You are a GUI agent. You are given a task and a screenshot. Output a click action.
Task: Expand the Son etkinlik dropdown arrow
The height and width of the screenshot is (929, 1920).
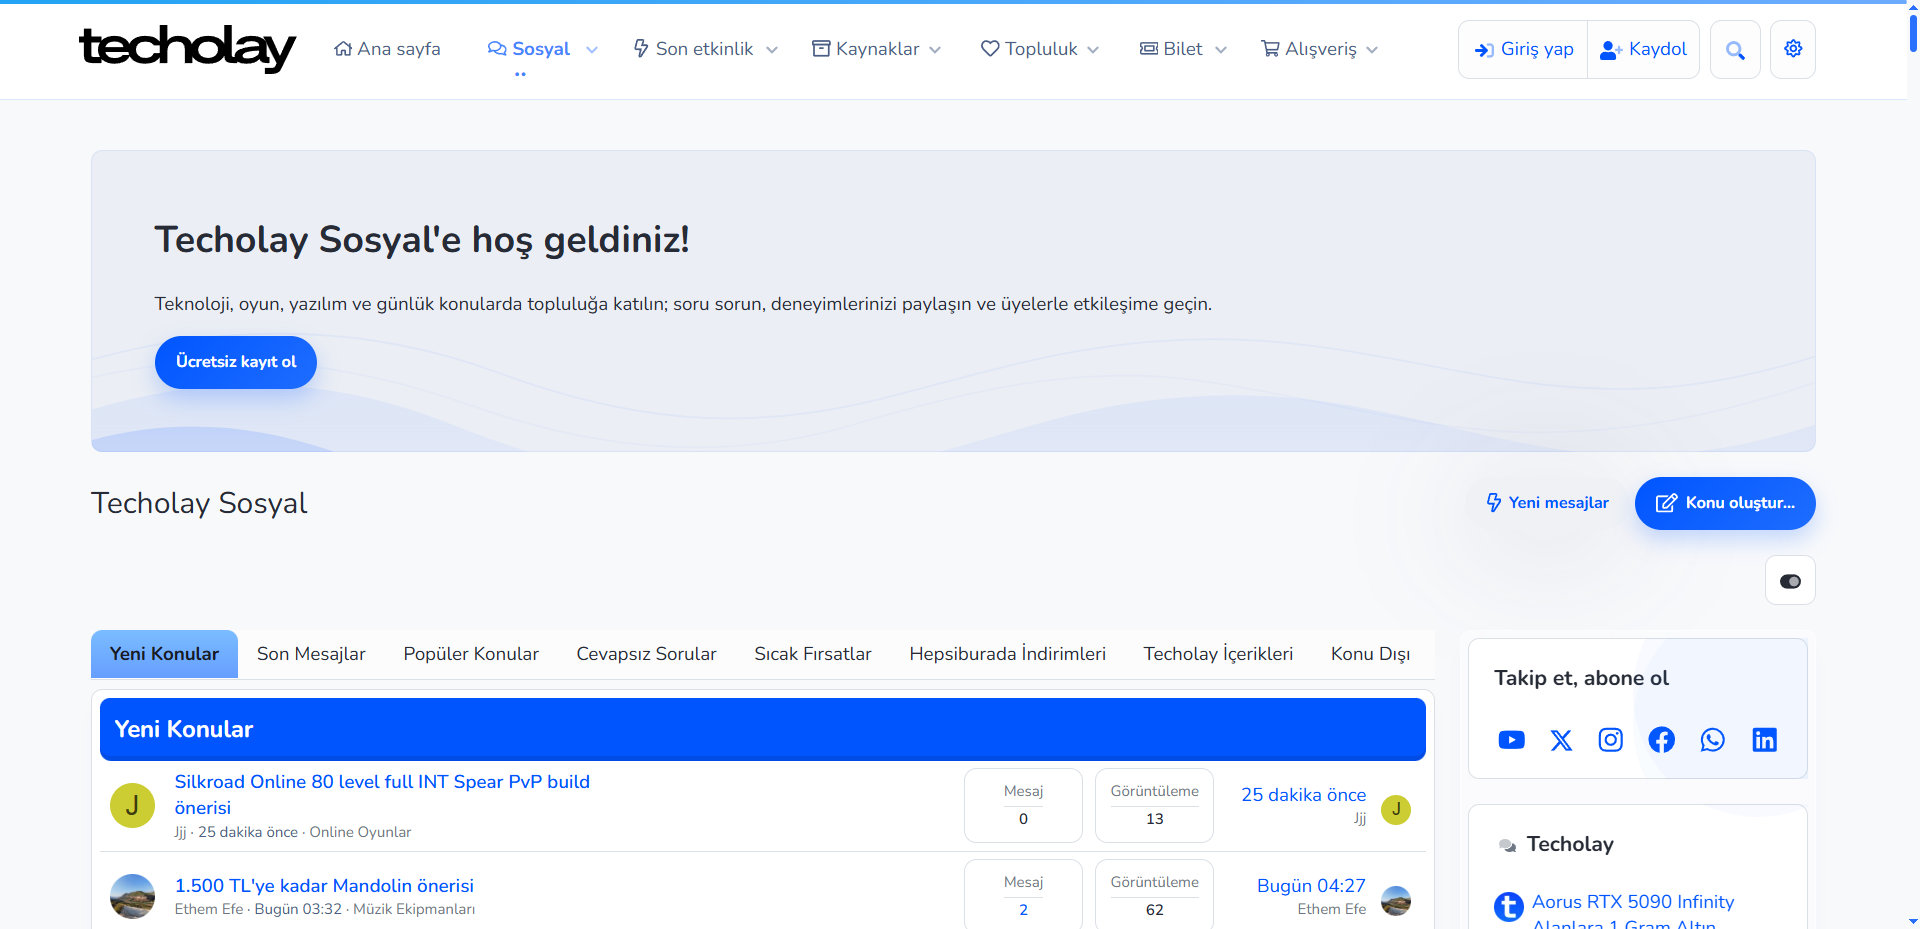click(x=772, y=50)
